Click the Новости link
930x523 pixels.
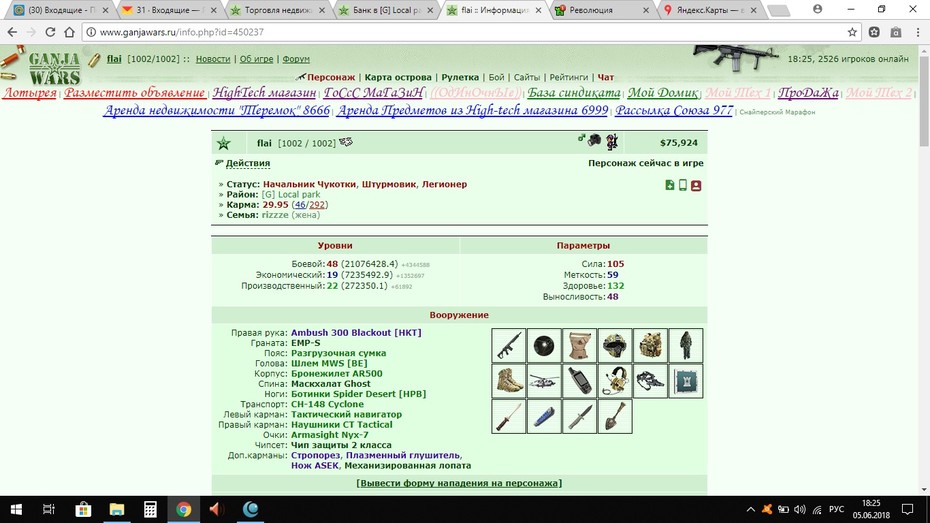coord(213,59)
